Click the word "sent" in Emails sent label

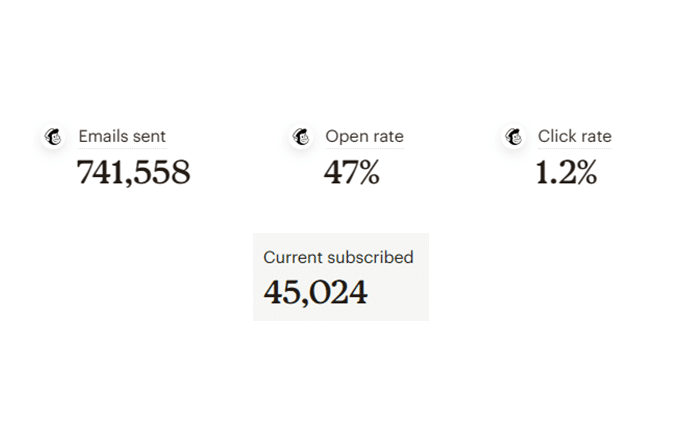click(148, 136)
